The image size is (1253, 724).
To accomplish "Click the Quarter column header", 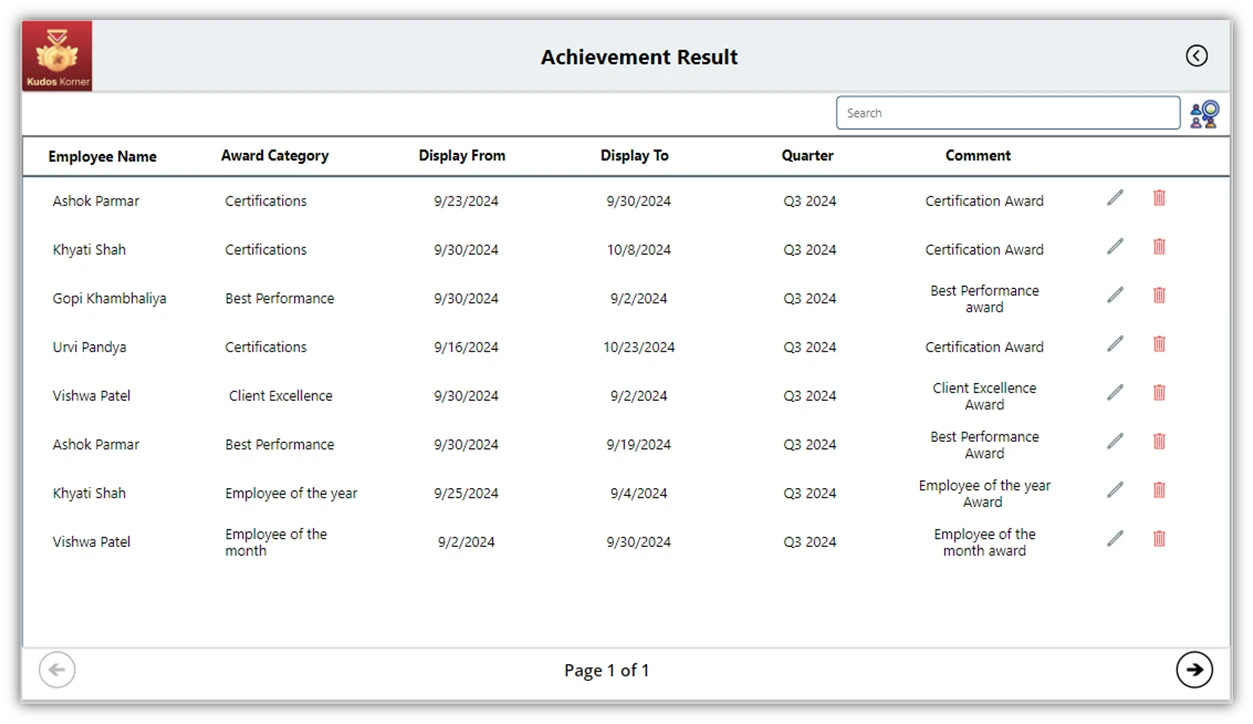I will point(807,156).
